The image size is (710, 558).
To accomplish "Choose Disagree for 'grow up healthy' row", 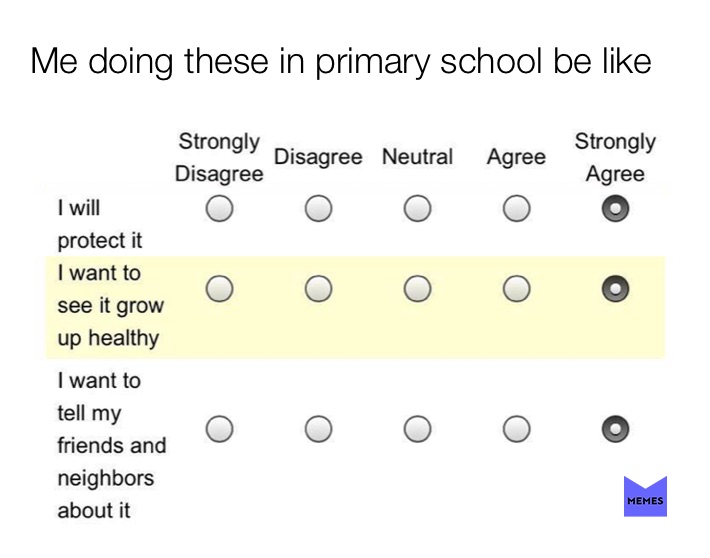I will pos(318,289).
